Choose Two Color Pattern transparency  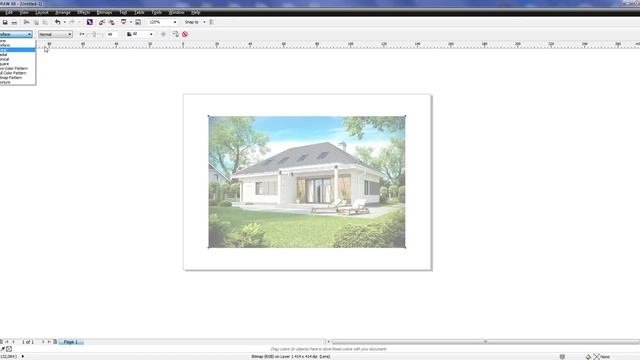[18, 69]
